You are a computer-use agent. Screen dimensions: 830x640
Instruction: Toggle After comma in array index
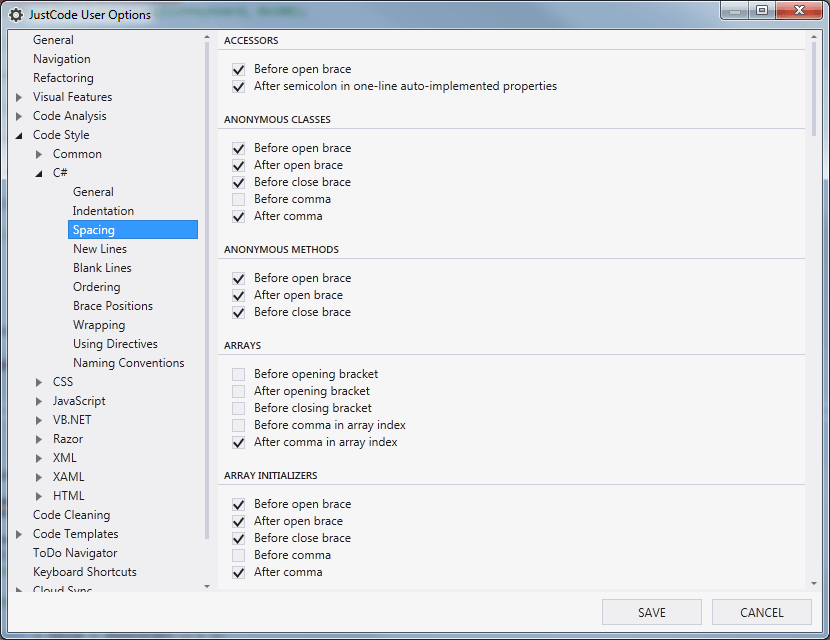tap(238, 442)
